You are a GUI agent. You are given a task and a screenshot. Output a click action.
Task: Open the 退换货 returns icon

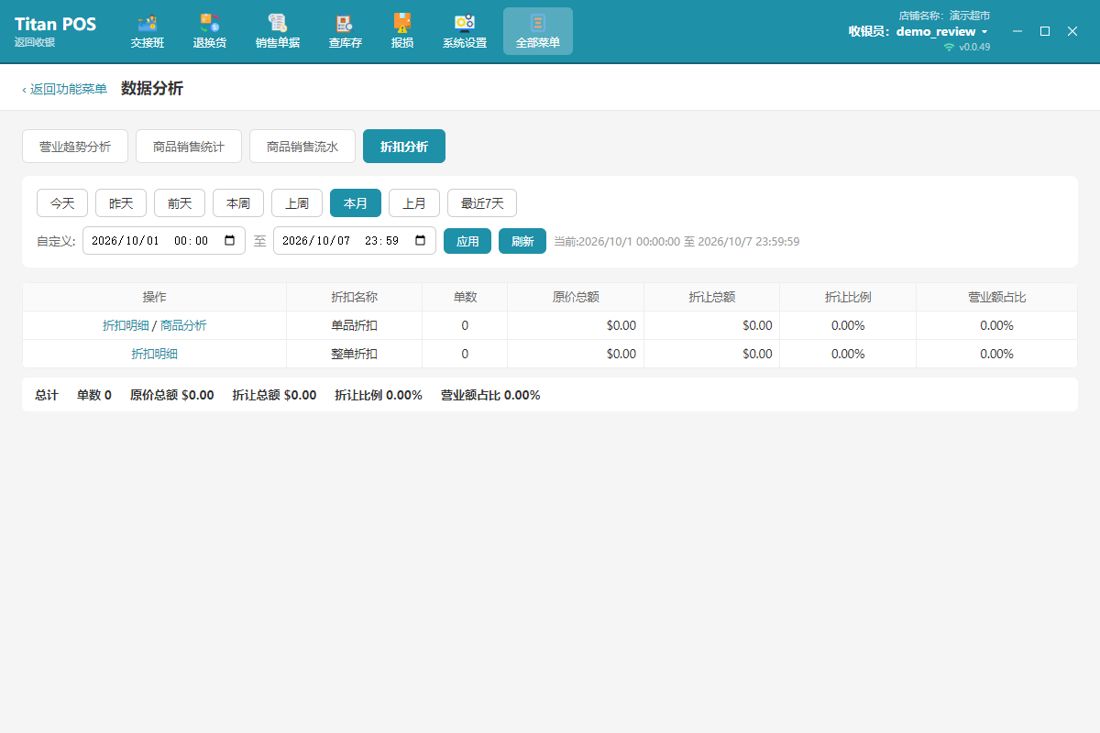pos(210,32)
